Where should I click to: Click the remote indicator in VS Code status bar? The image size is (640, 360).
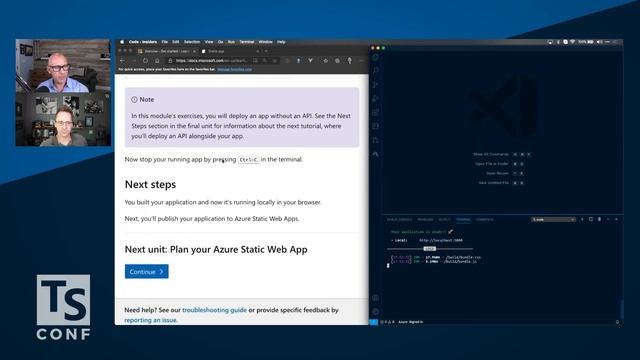click(x=373, y=322)
